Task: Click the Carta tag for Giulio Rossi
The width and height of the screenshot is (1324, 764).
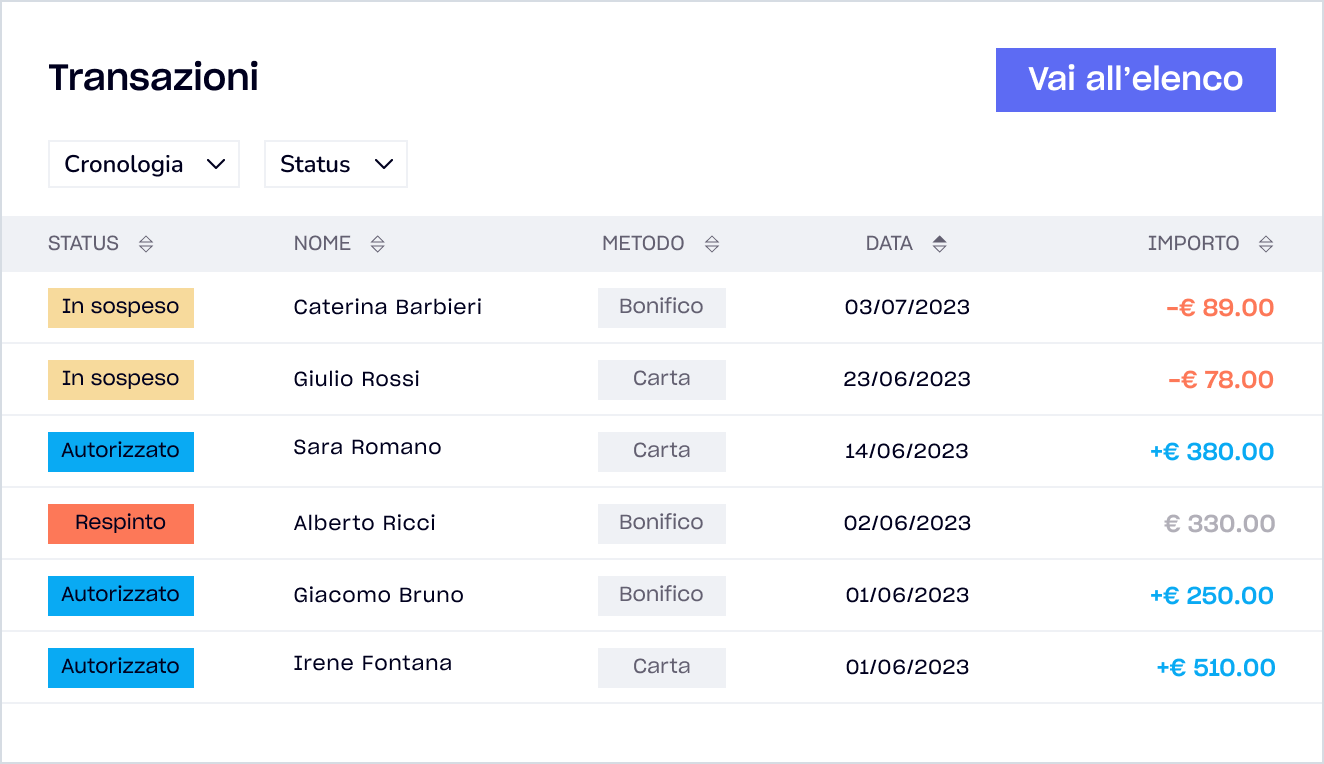Action: click(x=661, y=379)
